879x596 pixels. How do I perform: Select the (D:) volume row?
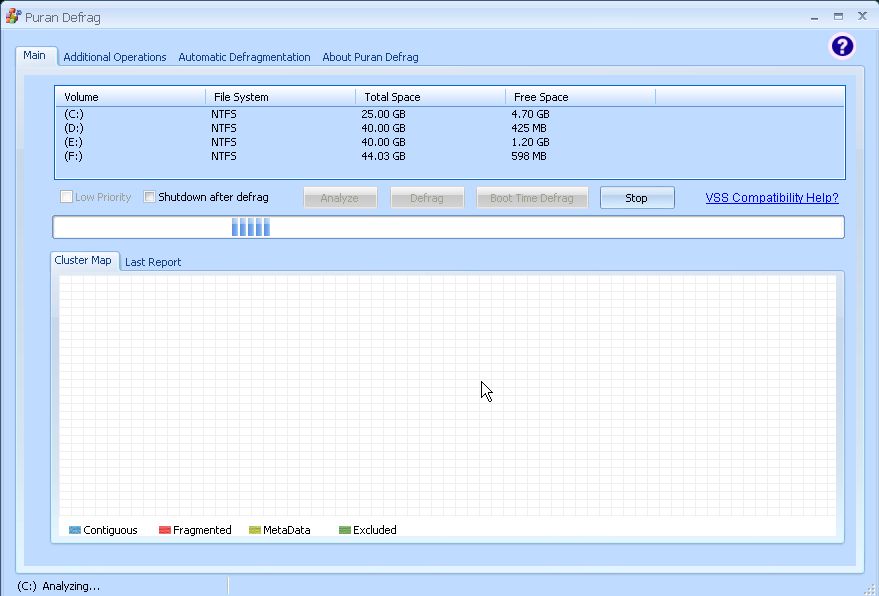(x=450, y=128)
